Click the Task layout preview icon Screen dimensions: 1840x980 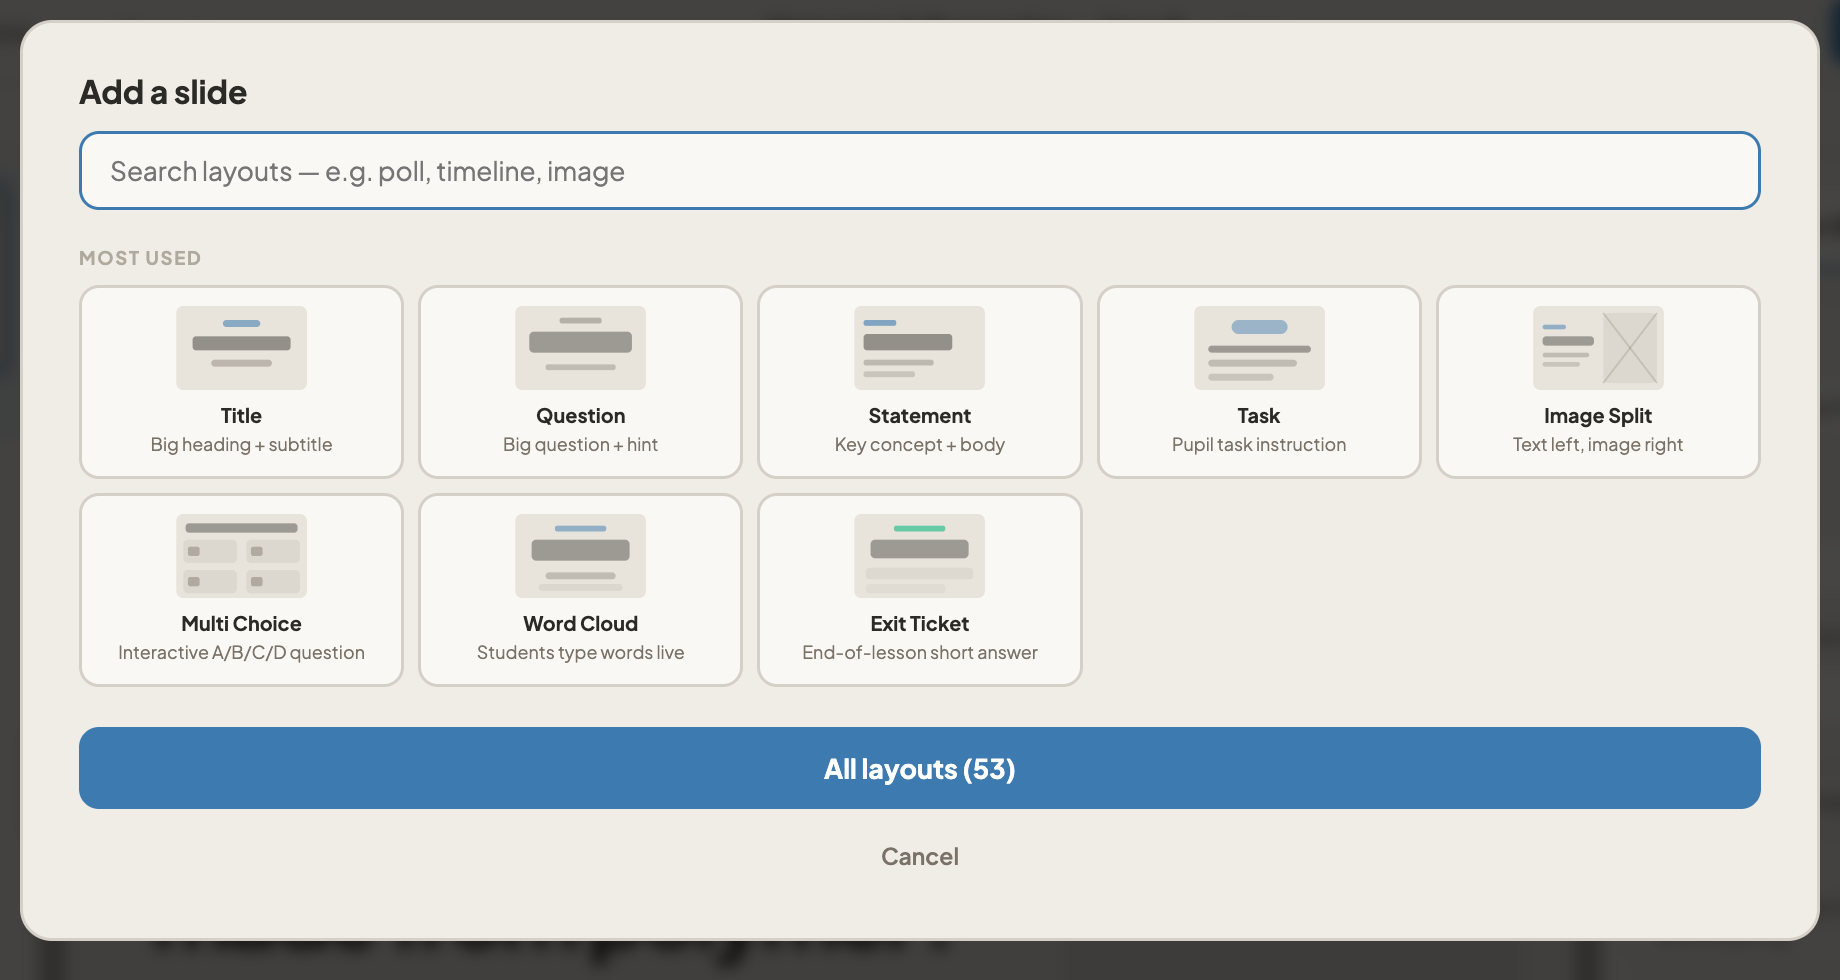click(1259, 348)
